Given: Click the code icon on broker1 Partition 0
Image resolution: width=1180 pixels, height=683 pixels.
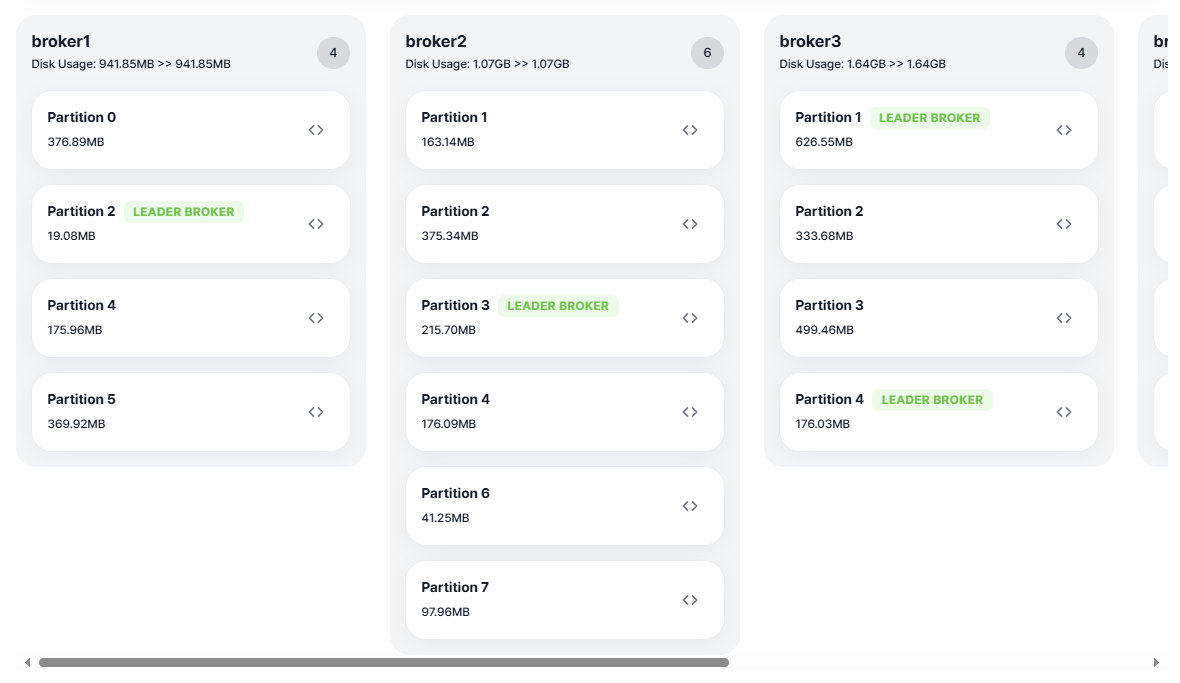Looking at the screenshot, I should [x=316, y=130].
